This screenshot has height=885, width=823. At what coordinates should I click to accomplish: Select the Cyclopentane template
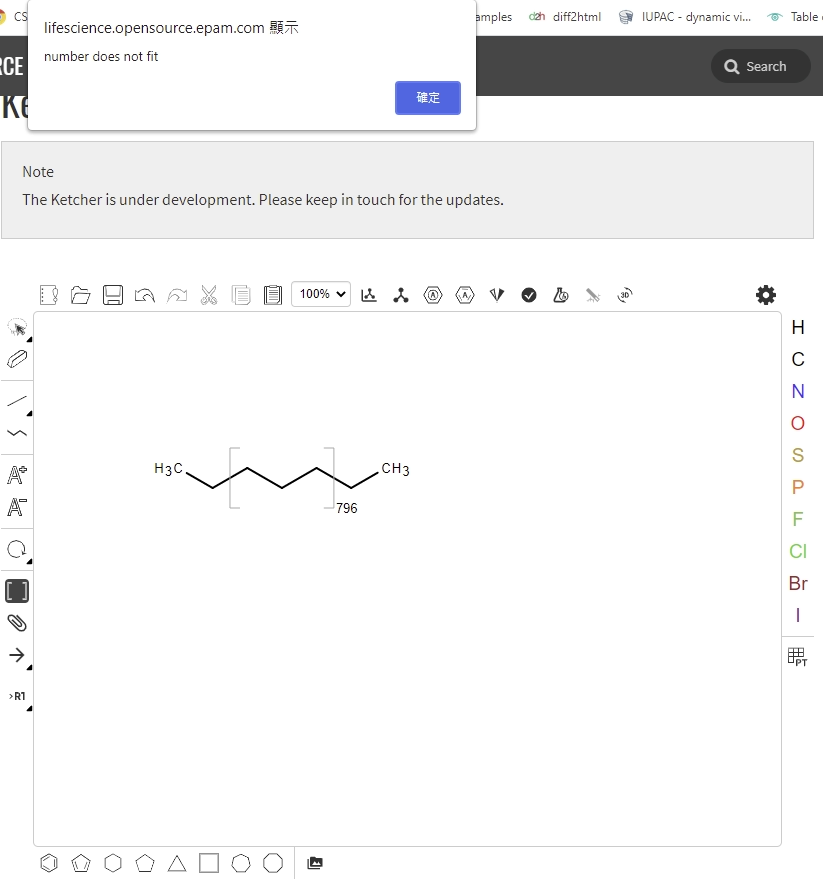[145, 863]
